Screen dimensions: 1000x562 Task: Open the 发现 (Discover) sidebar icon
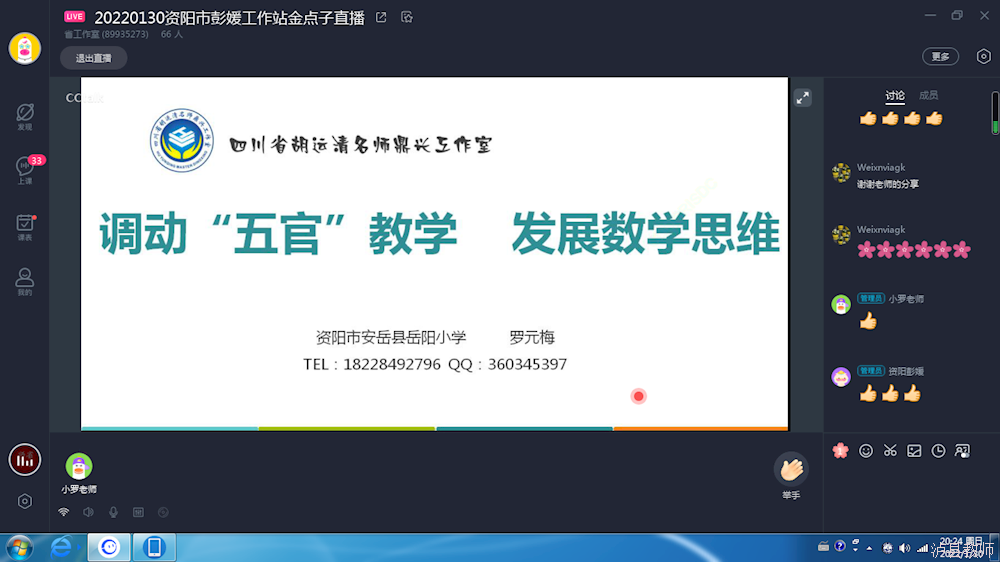pos(25,117)
